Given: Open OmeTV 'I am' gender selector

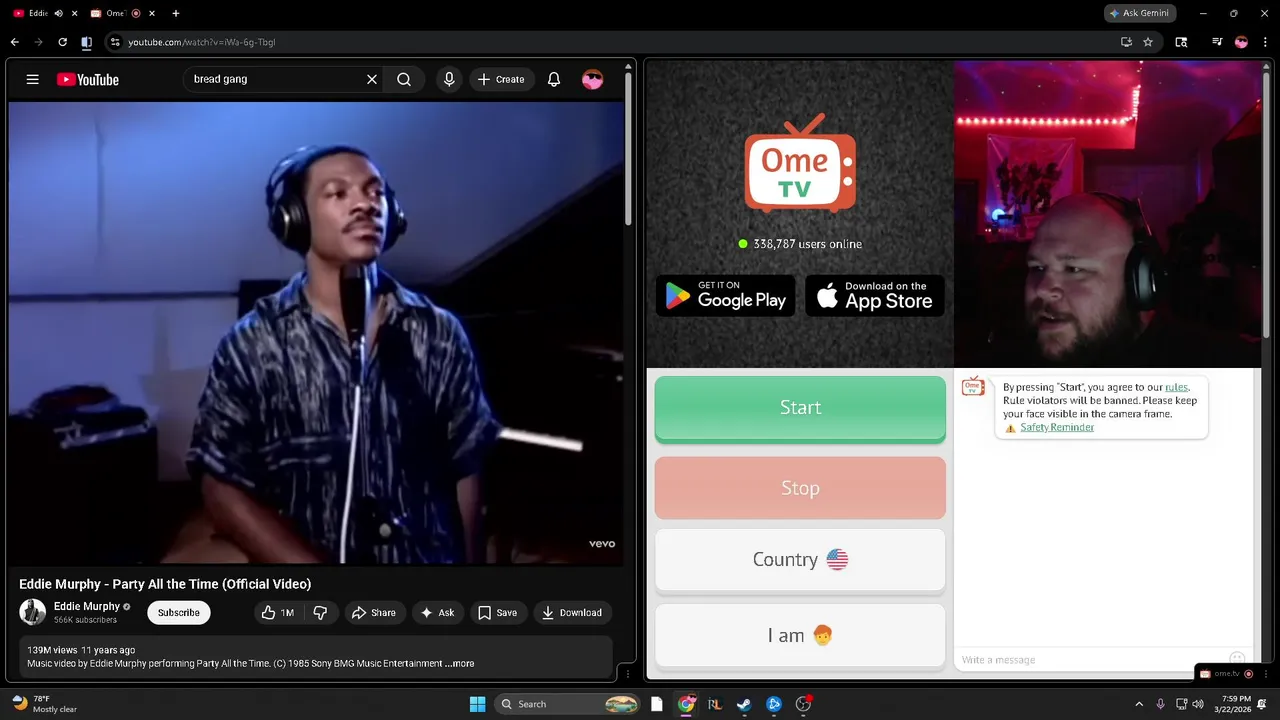Looking at the screenshot, I should coord(800,635).
